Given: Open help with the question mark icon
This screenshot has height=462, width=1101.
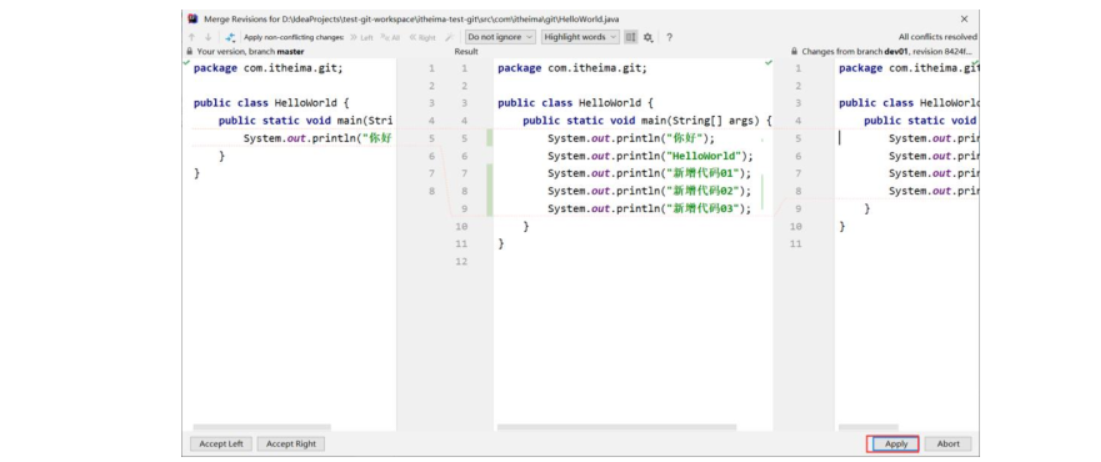Looking at the screenshot, I should (669, 37).
